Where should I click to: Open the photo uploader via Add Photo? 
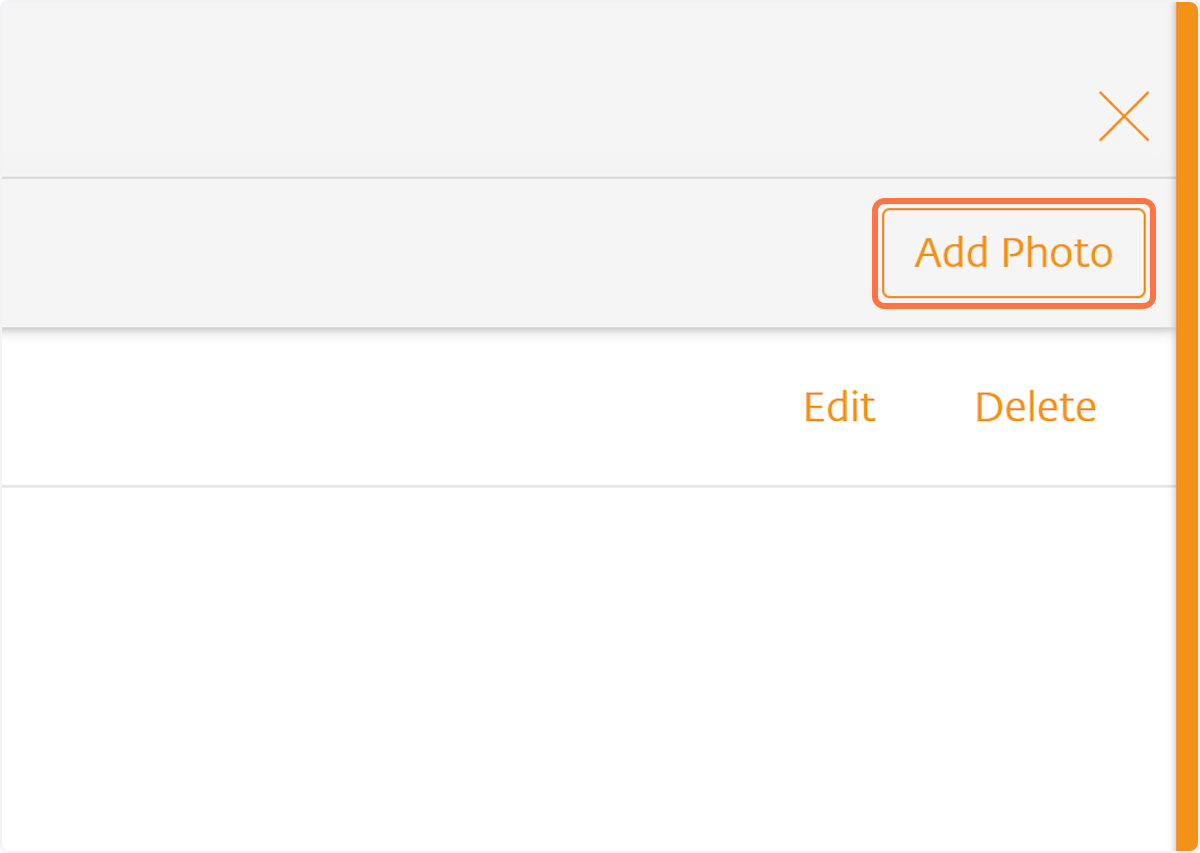pyautogui.click(x=1014, y=253)
